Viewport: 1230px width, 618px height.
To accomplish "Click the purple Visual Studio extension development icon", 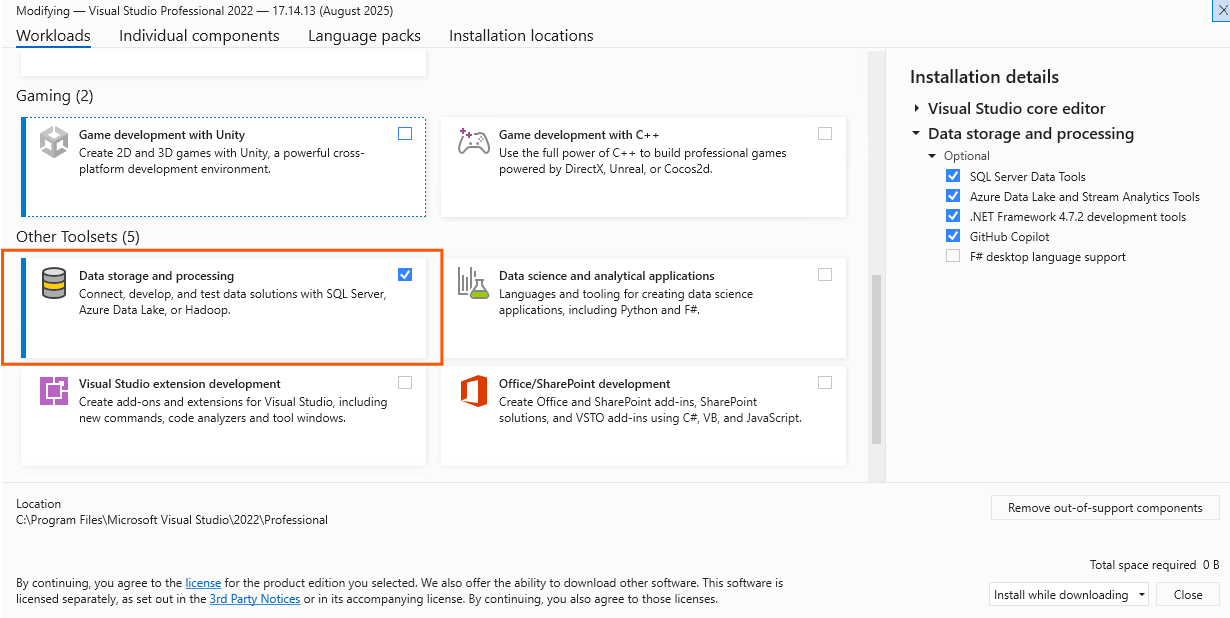I will pyautogui.click(x=54, y=391).
